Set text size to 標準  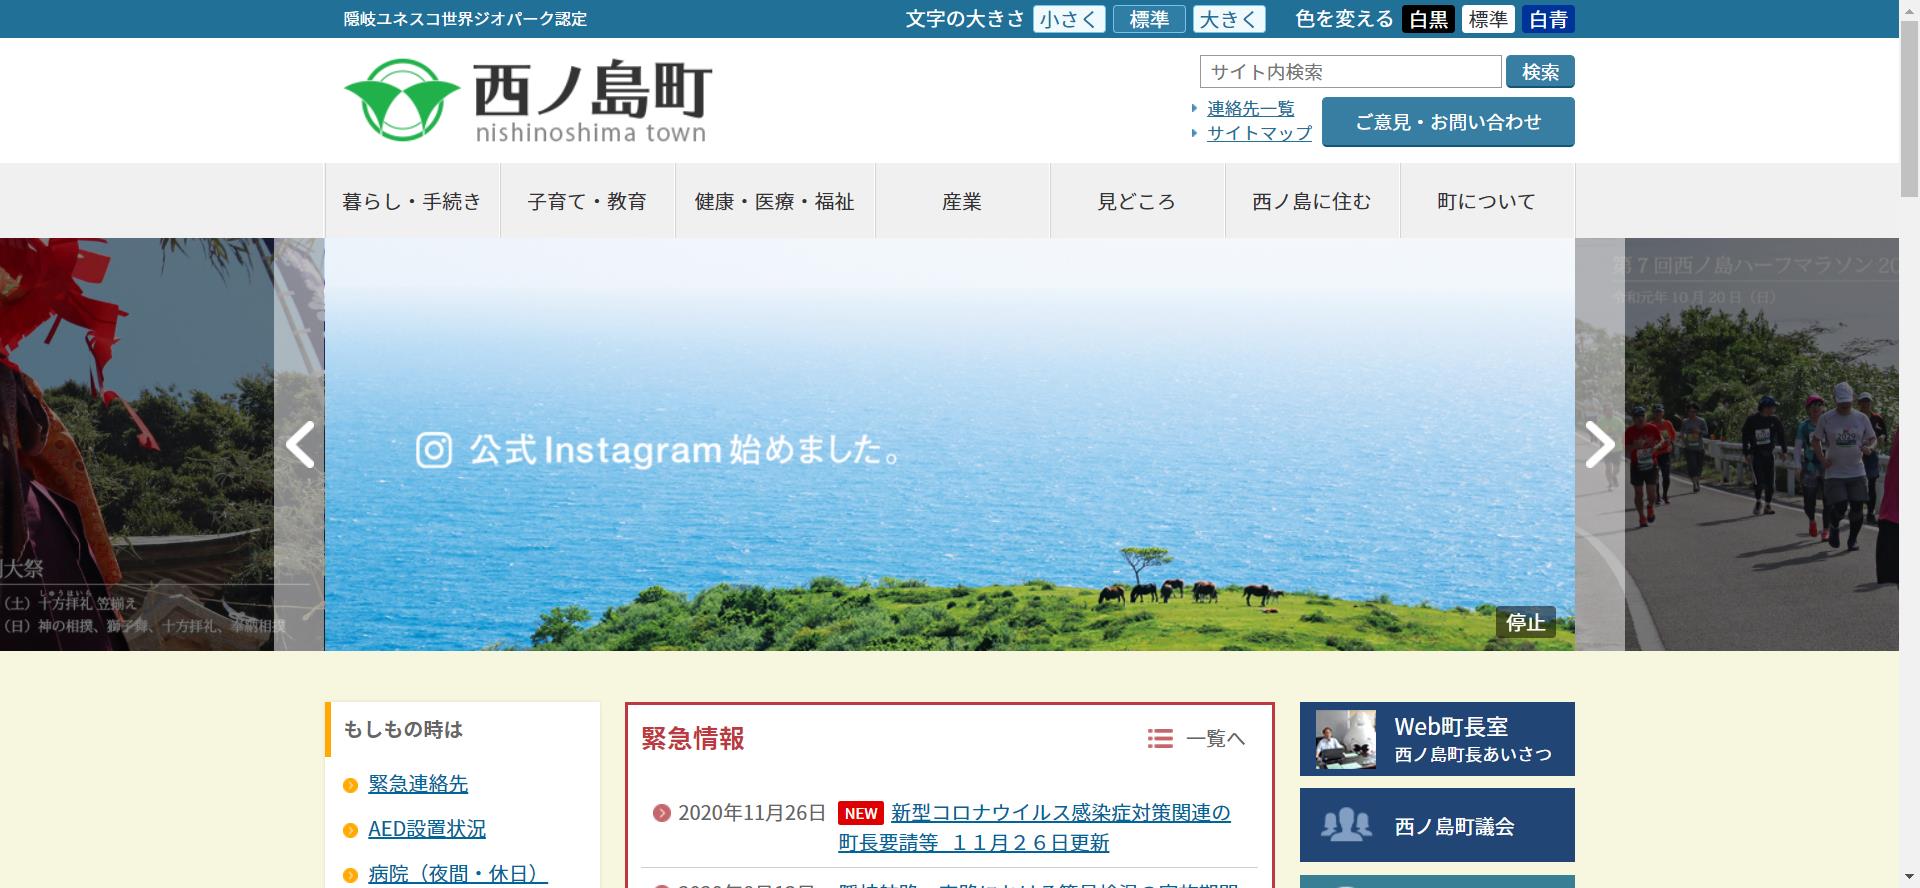[1149, 19]
